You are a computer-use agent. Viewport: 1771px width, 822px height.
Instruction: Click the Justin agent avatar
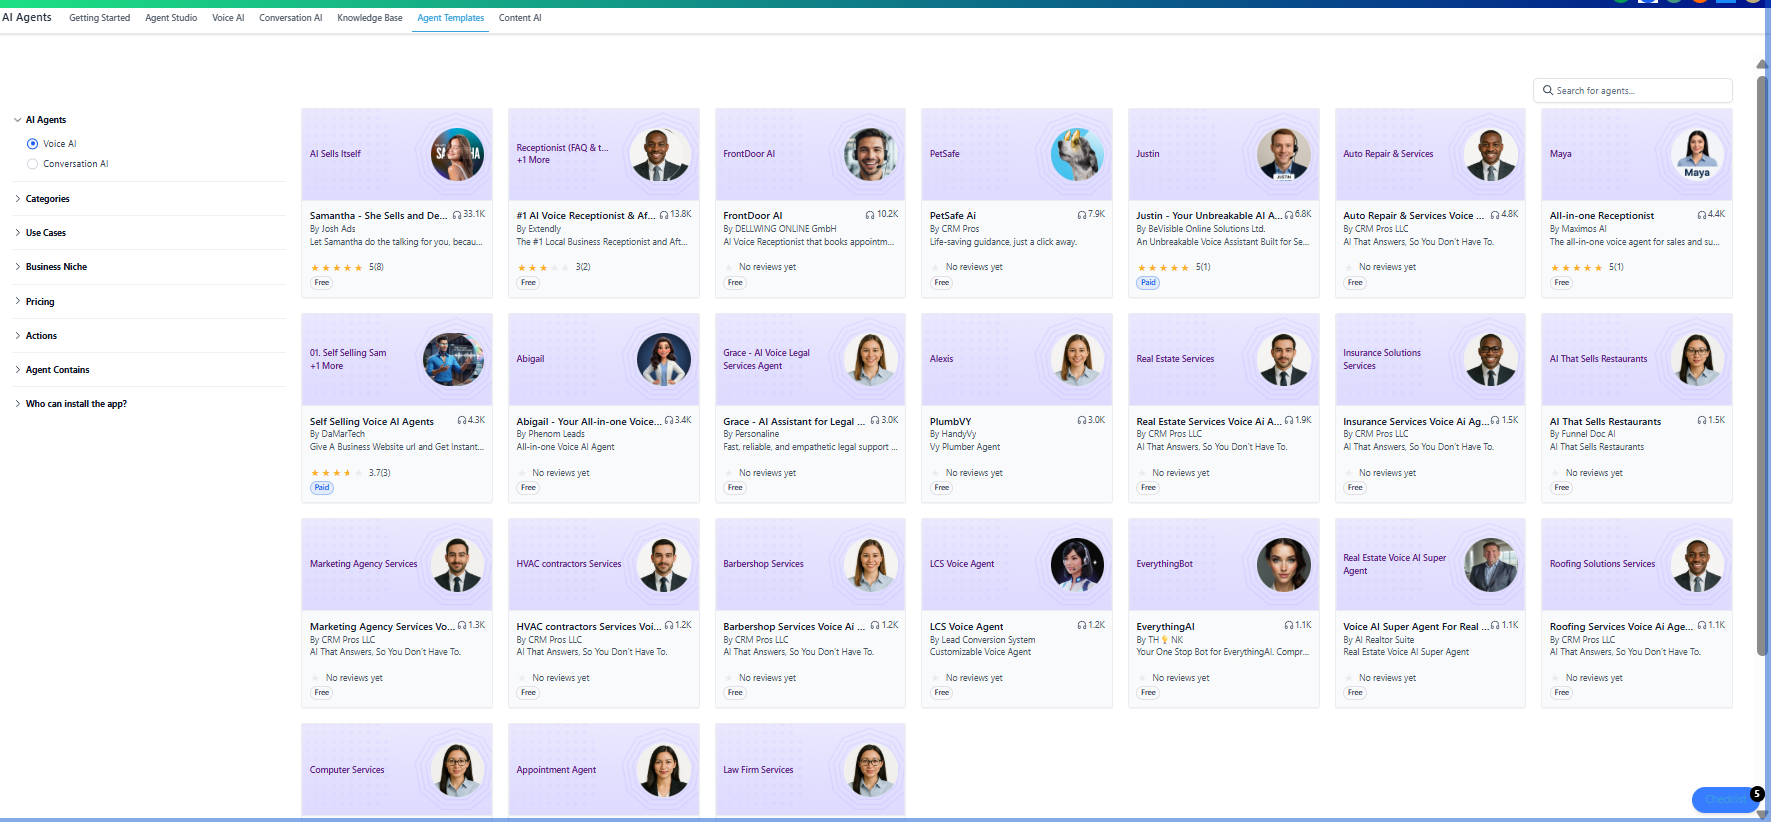pyautogui.click(x=1283, y=154)
